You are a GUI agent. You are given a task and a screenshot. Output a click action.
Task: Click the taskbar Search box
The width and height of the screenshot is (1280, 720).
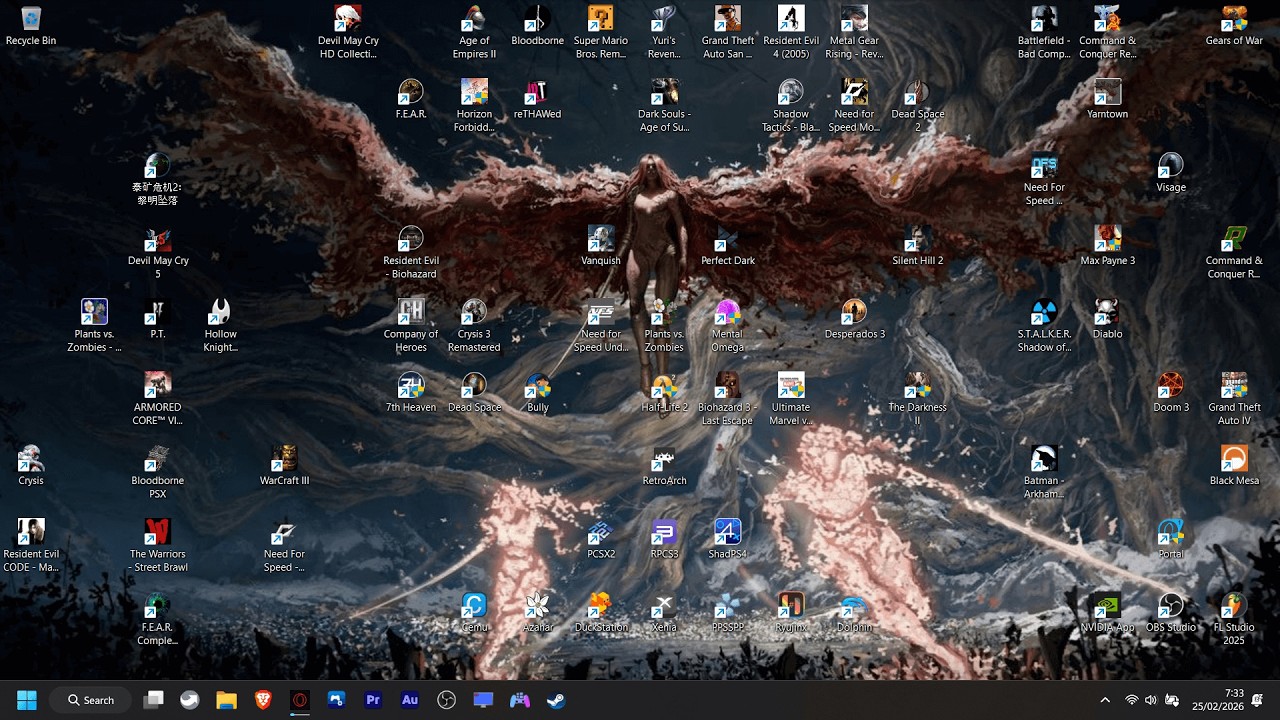(x=90, y=700)
